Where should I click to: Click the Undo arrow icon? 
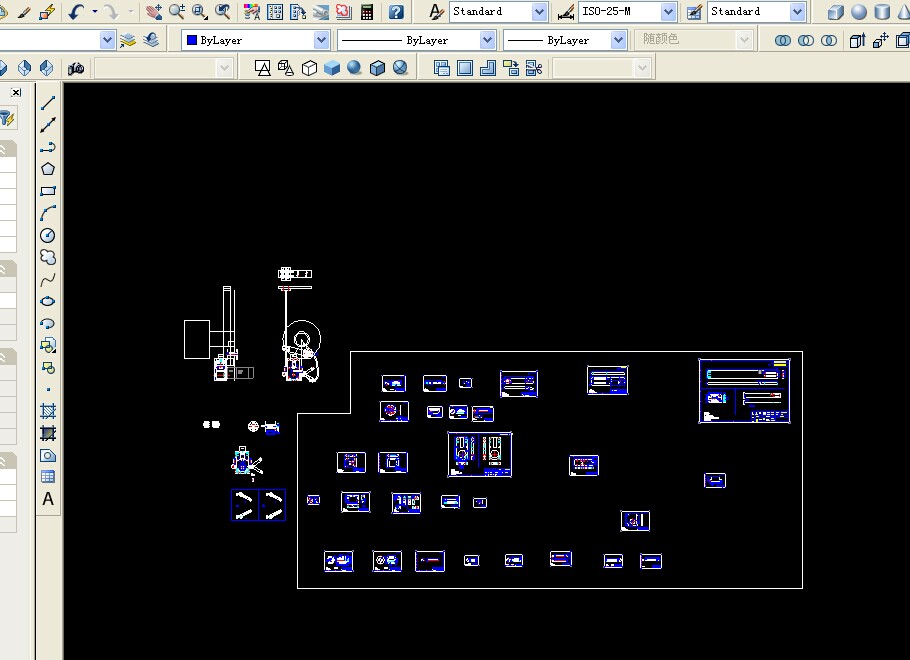[76, 12]
